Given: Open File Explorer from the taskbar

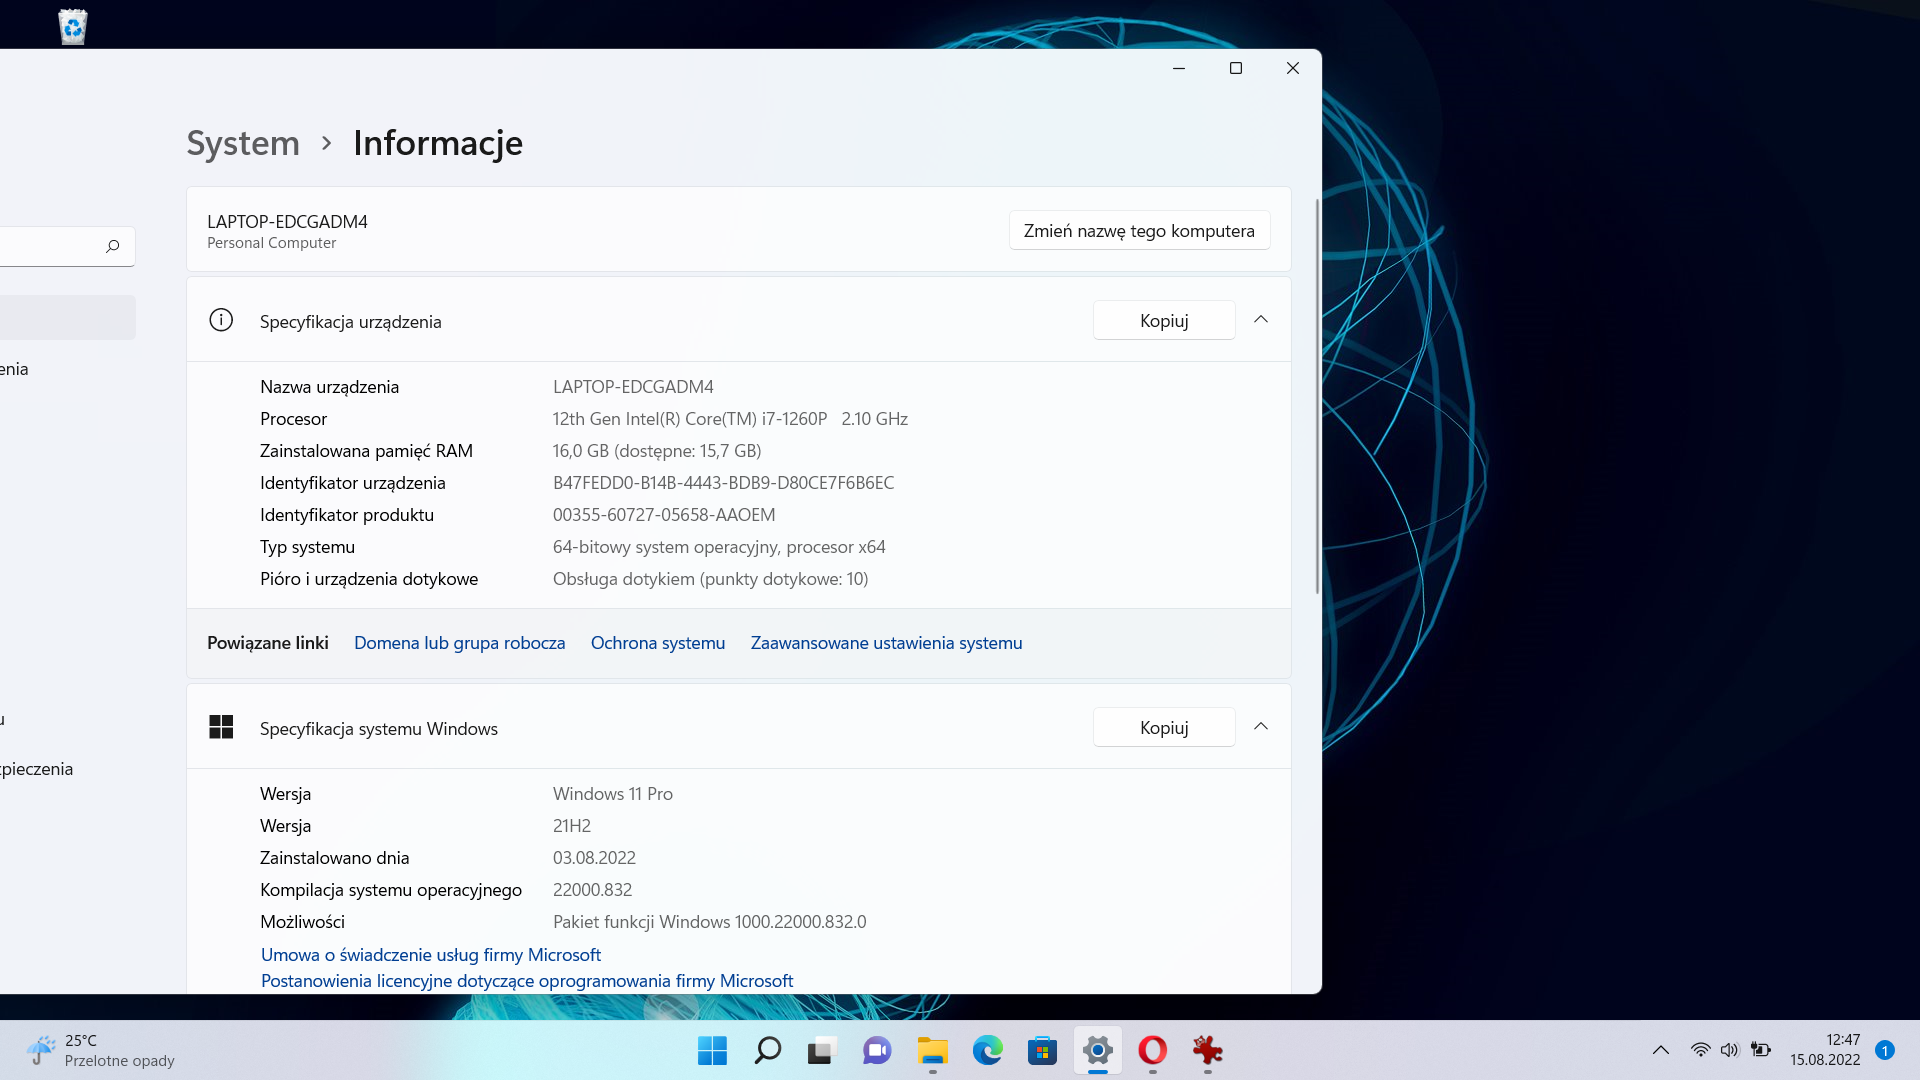Looking at the screenshot, I should click(x=932, y=1050).
